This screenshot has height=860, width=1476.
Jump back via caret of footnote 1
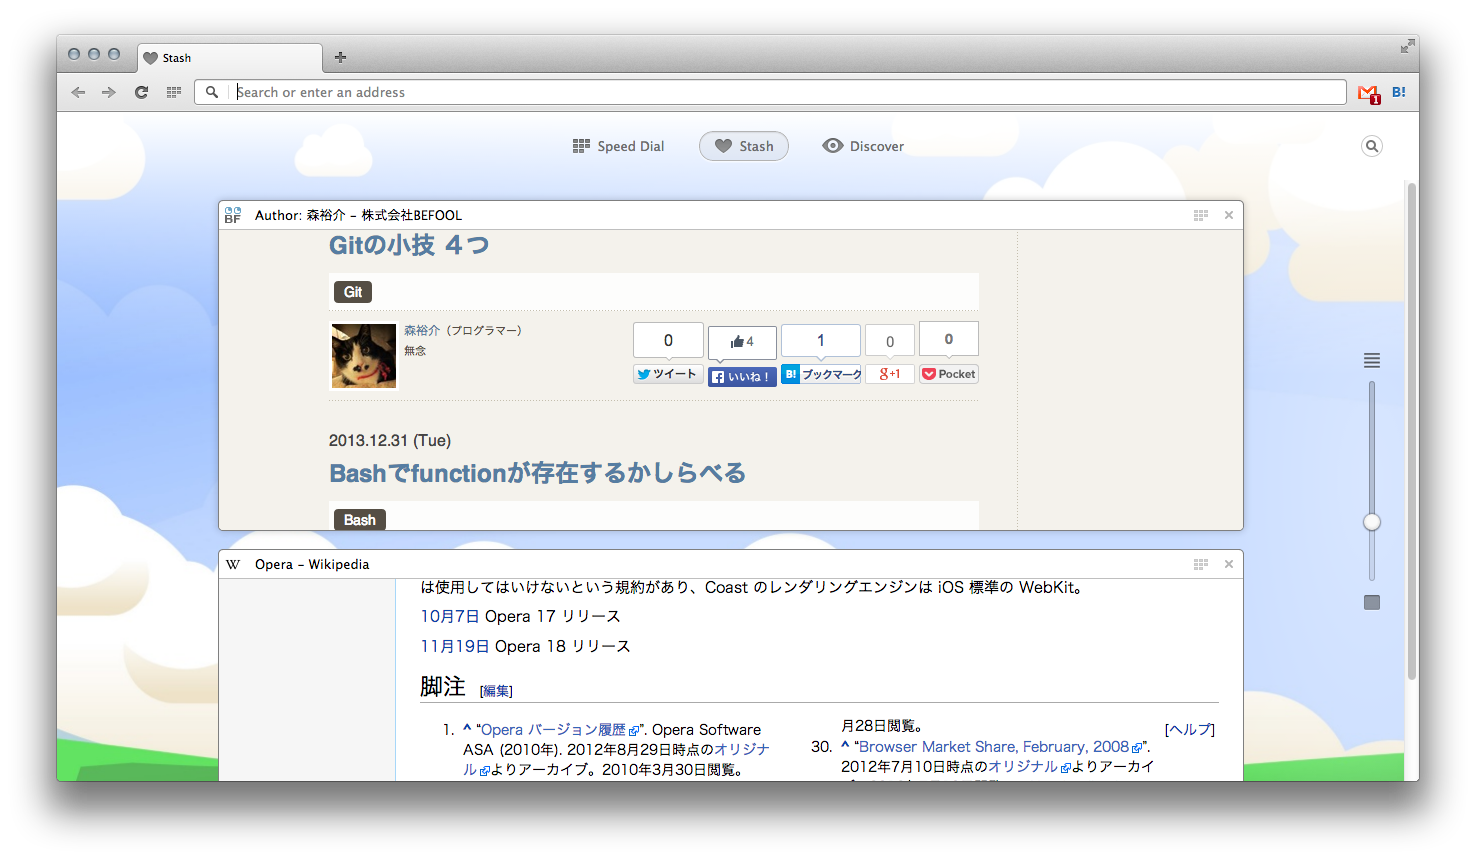pyautogui.click(x=466, y=729)
